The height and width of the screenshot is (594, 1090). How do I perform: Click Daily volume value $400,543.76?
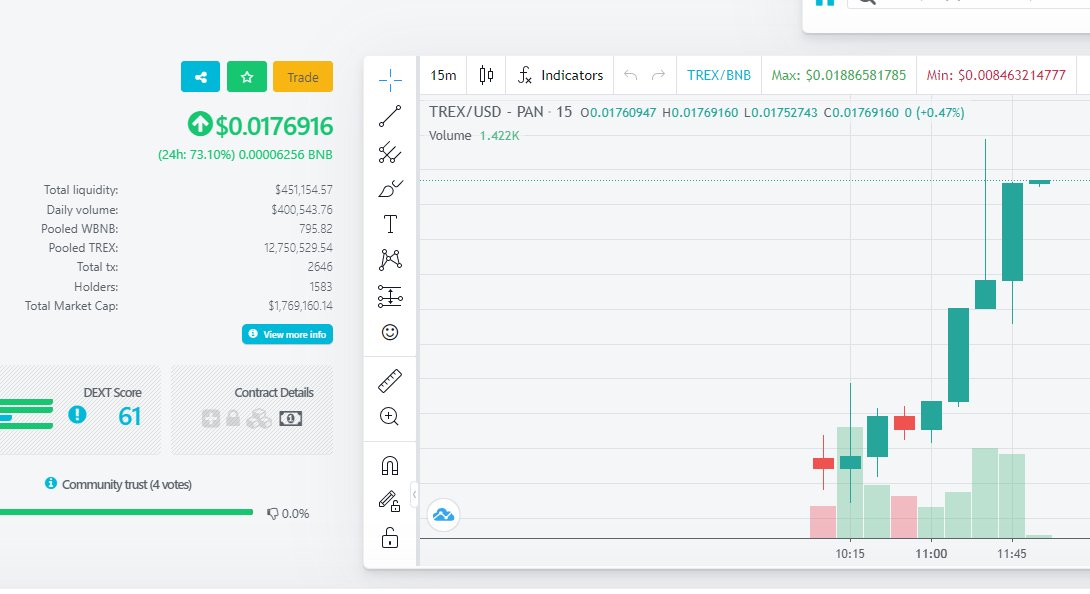coord(302,209)
